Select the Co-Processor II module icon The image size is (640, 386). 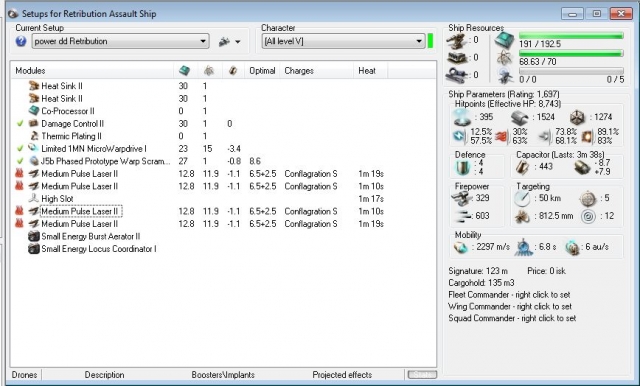coord(33,111)
